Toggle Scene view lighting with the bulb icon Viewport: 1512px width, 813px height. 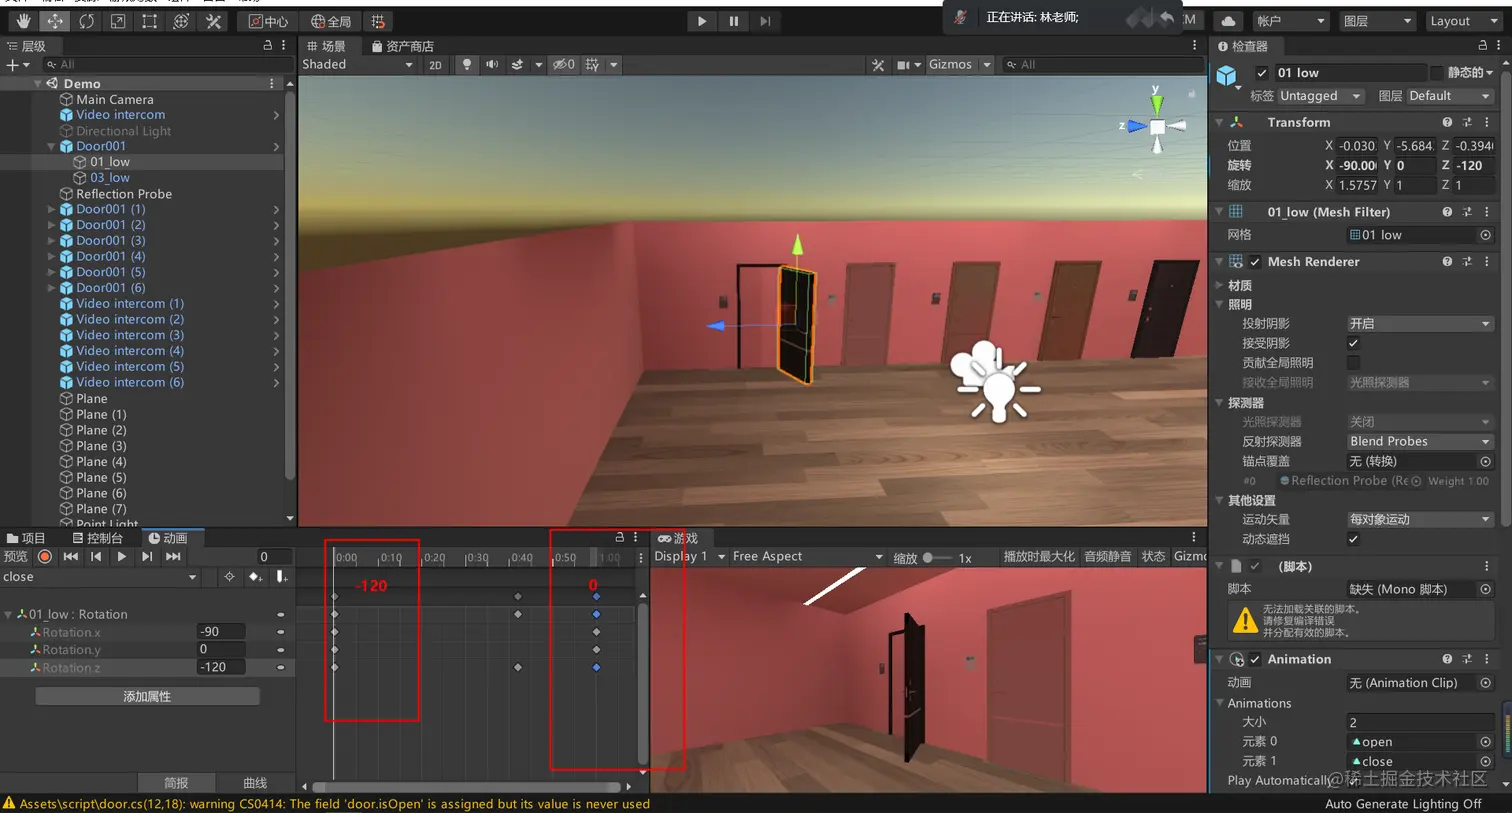(x=466, y=64)
